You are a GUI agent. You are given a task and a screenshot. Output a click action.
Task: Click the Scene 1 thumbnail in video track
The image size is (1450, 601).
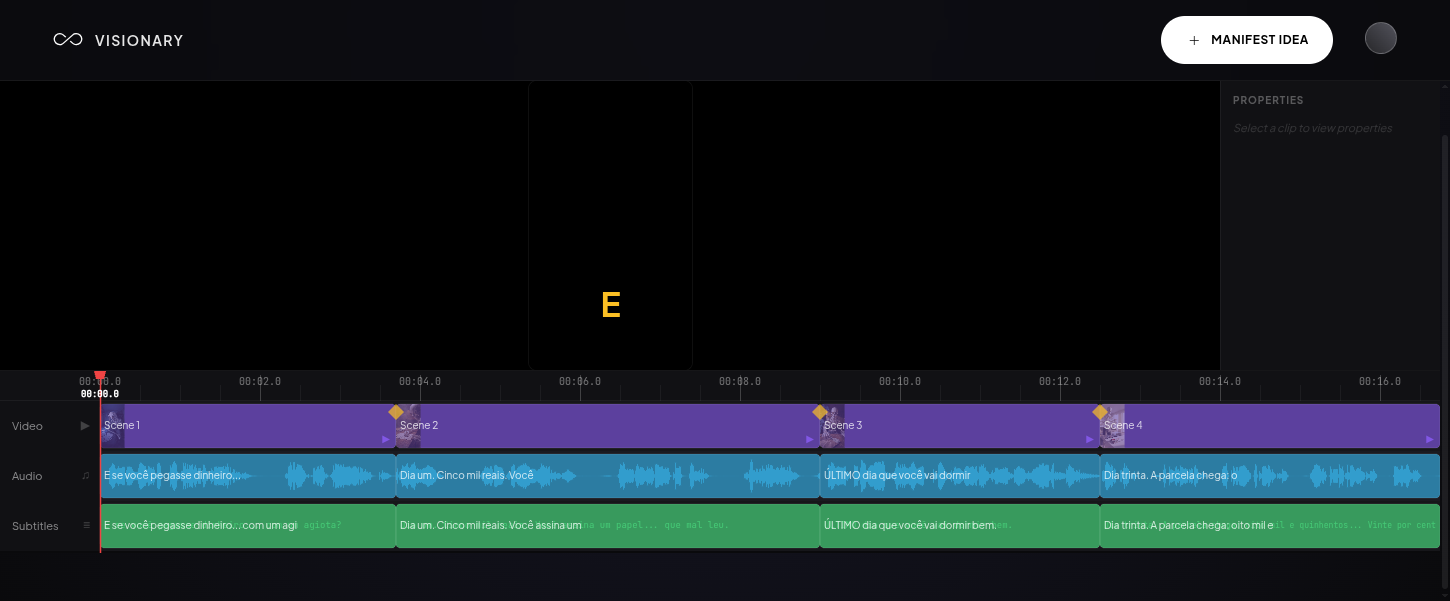113,426
